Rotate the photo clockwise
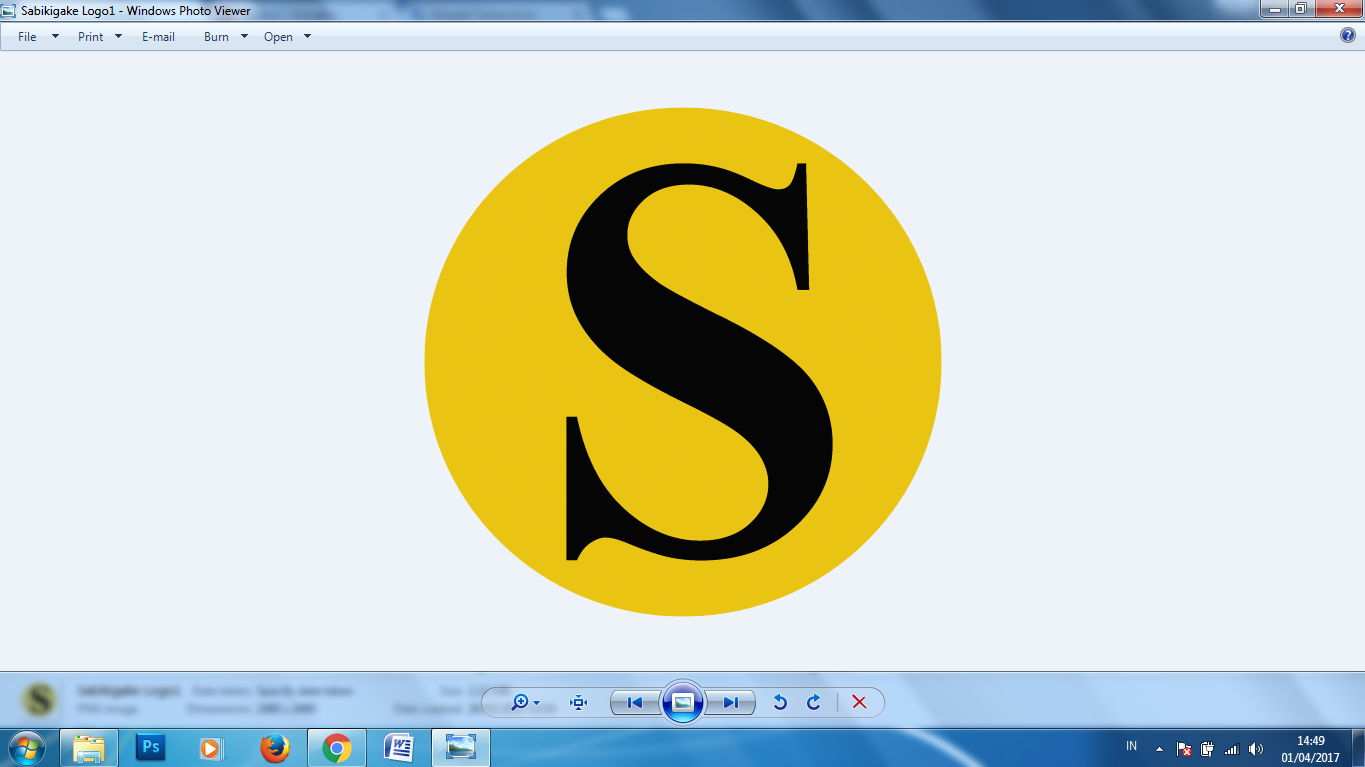Viewport: 1365px width, 767px height. point(812,703)
